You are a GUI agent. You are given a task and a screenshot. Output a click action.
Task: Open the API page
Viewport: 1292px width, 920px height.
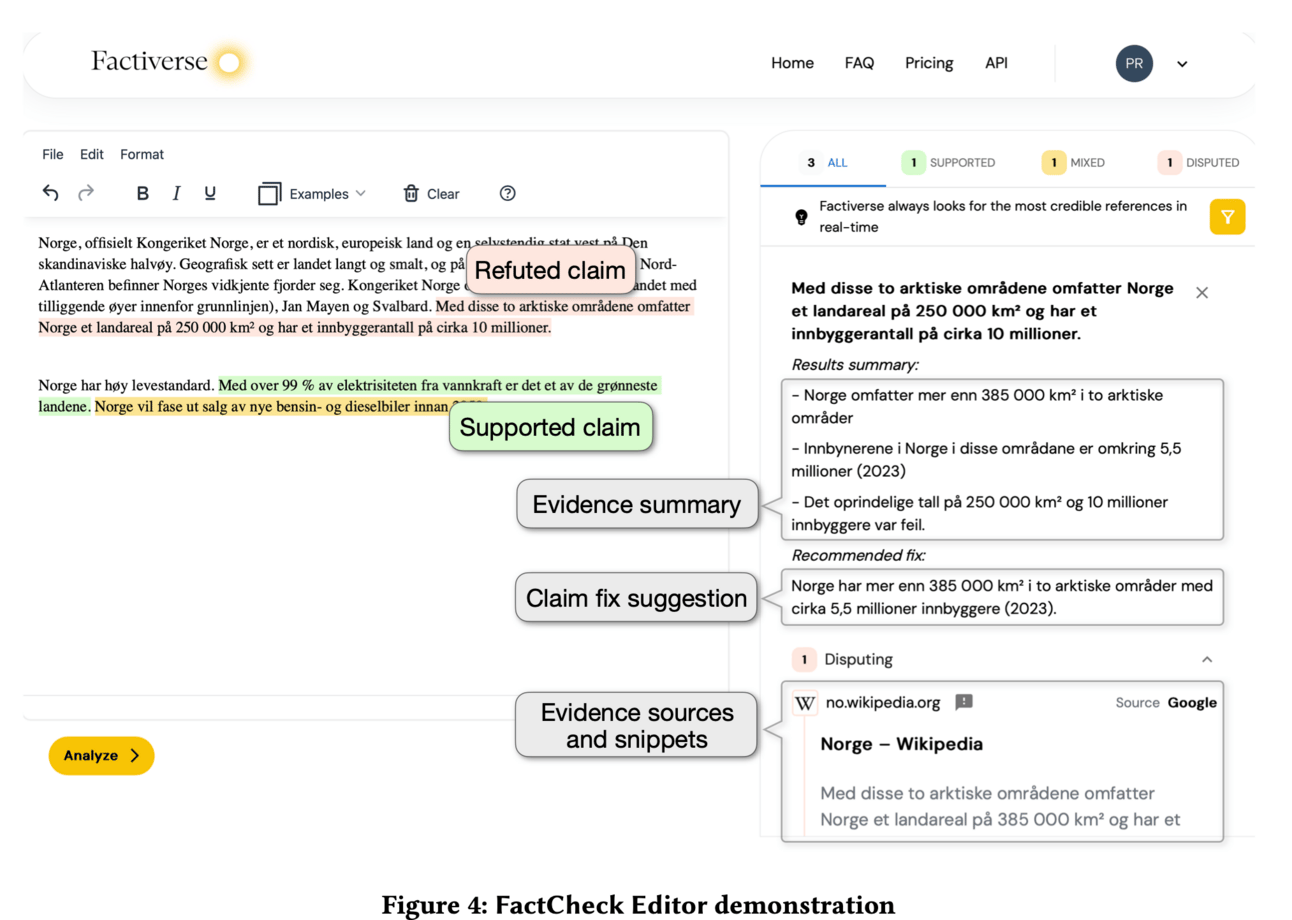996,63
